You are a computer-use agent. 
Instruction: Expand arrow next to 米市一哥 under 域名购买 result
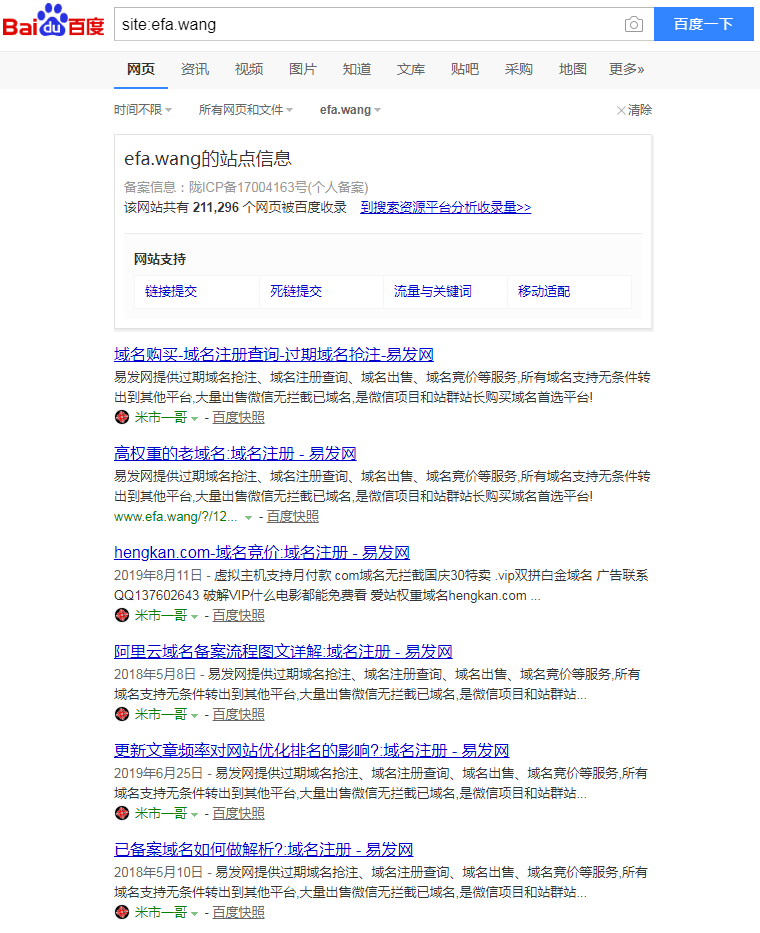(x=195, y=419)
